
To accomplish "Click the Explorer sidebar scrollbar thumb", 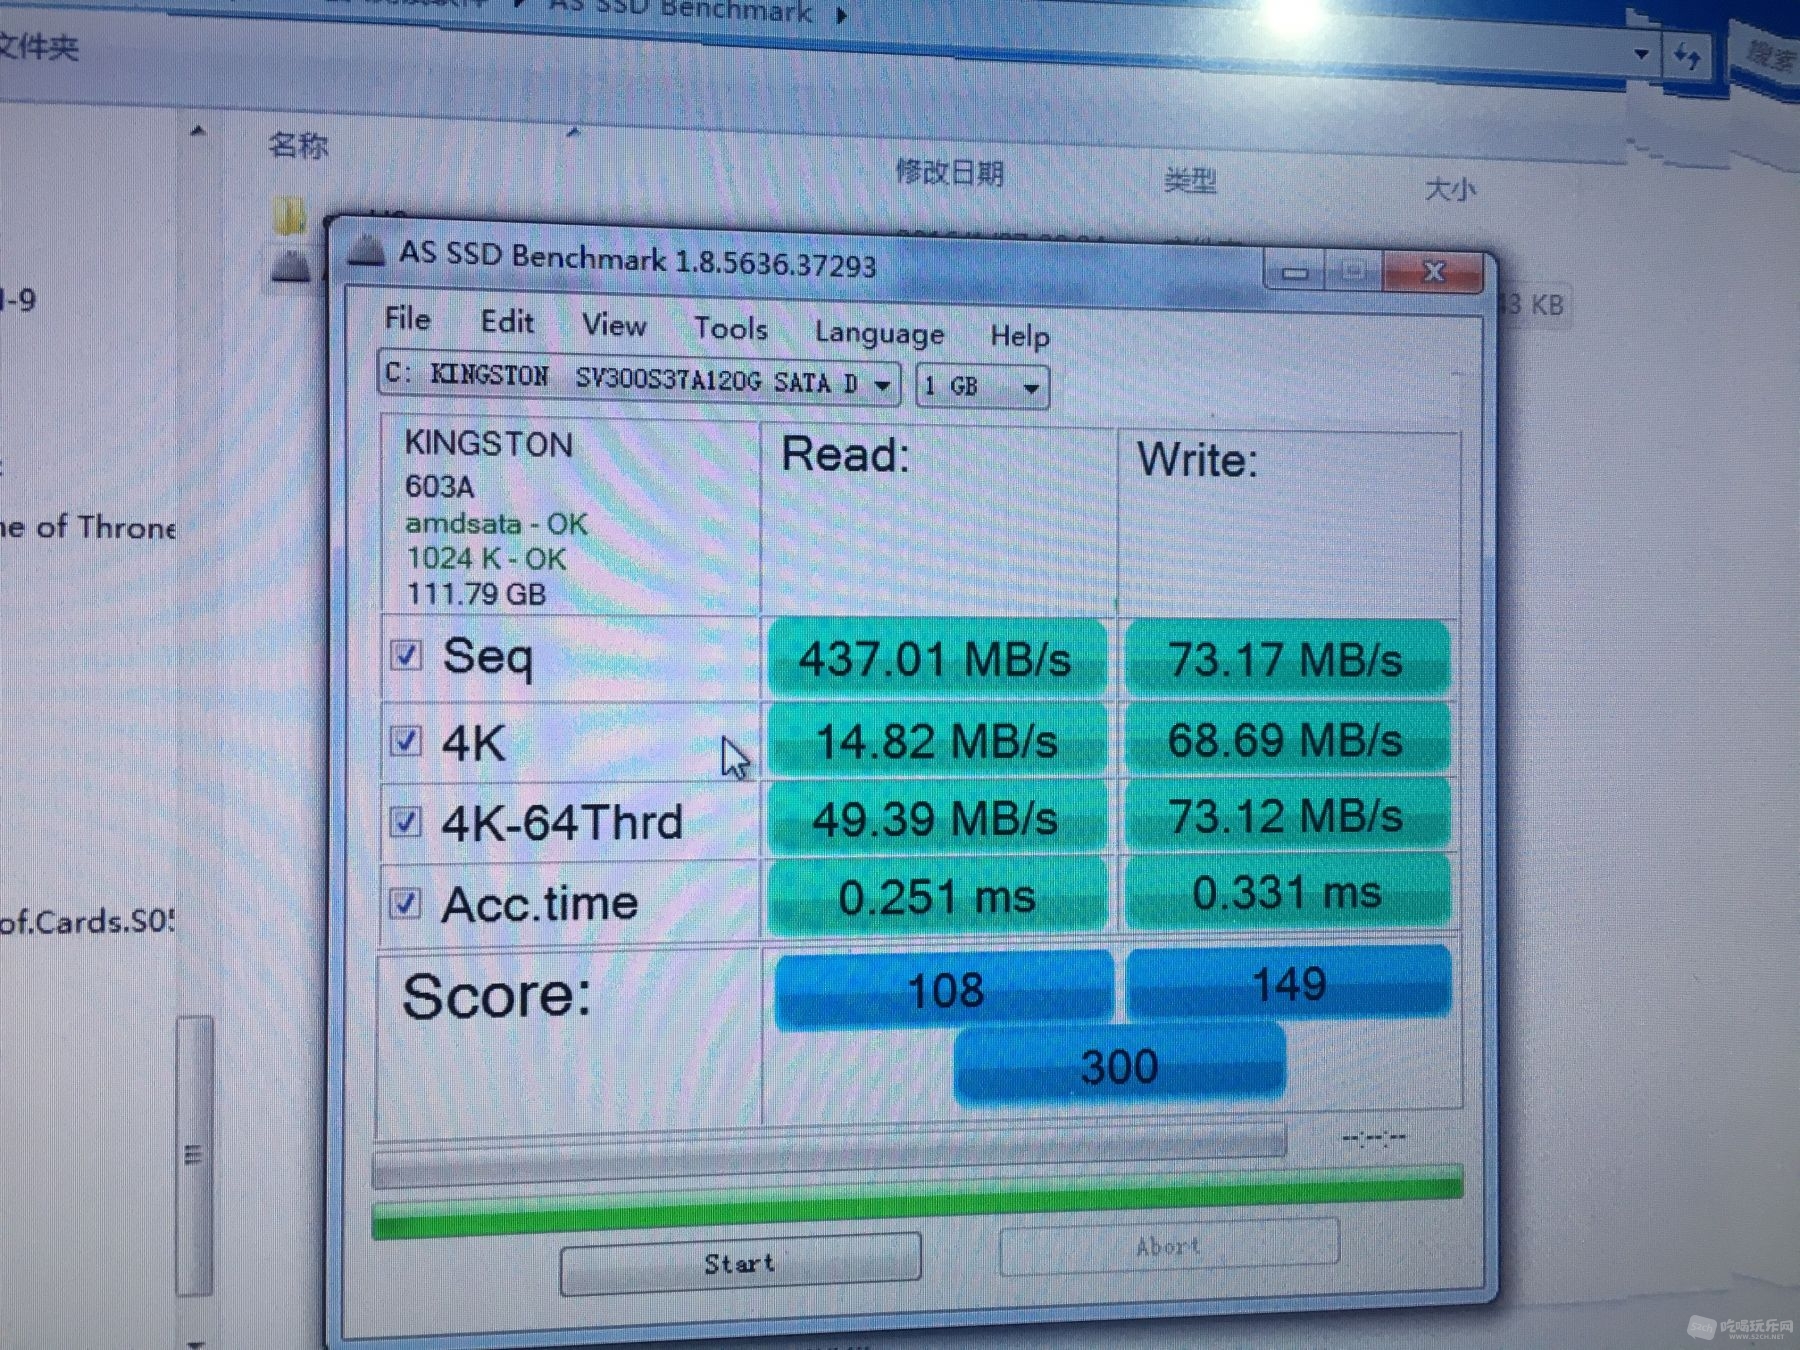I will tap(195, 1155).
